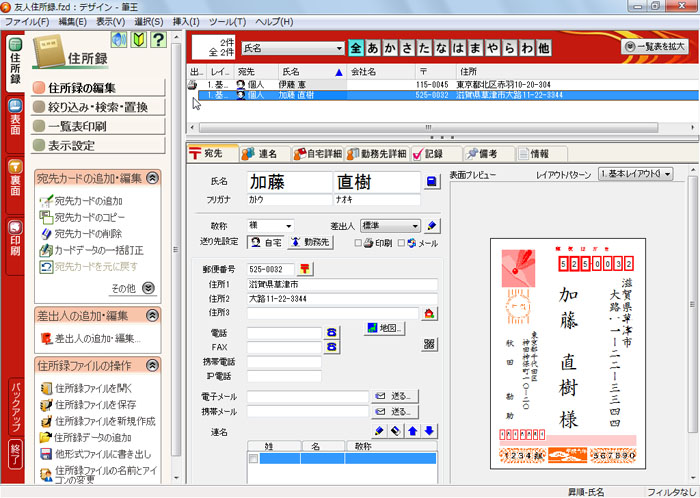Click the 住所1 address field
The width and height of the screenshot is (700, 498).
342,284
